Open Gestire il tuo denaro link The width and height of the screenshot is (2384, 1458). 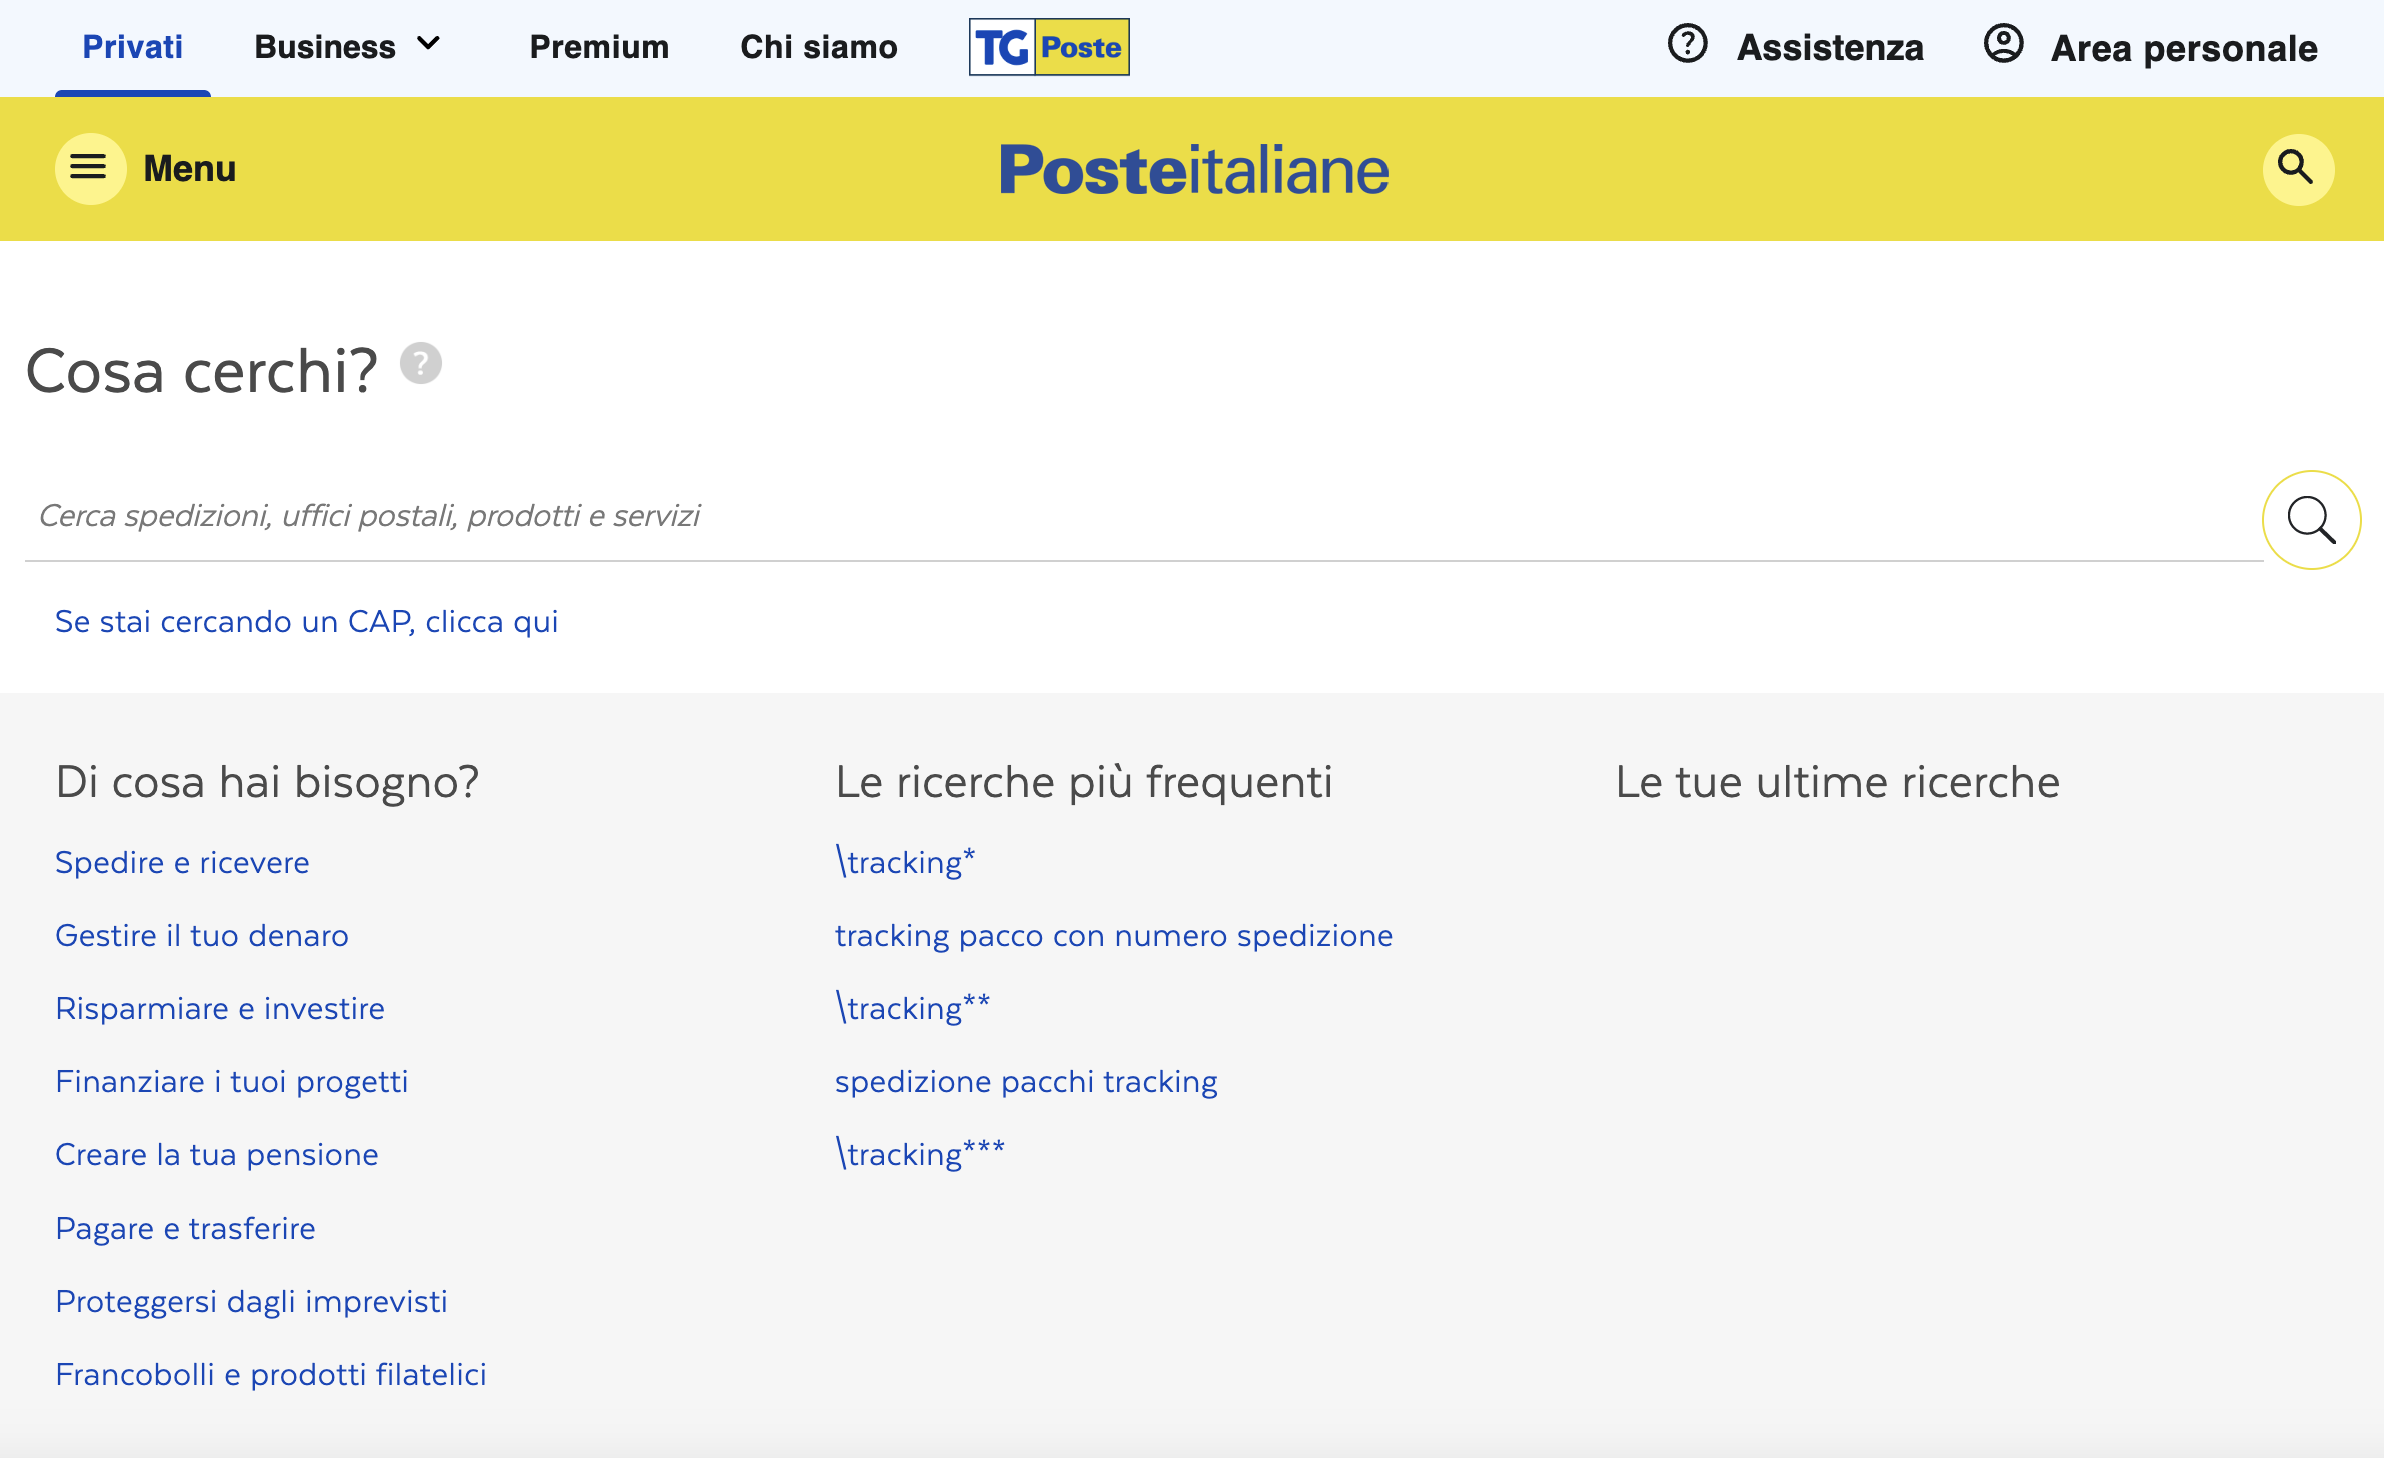click(x=202, y=935)
